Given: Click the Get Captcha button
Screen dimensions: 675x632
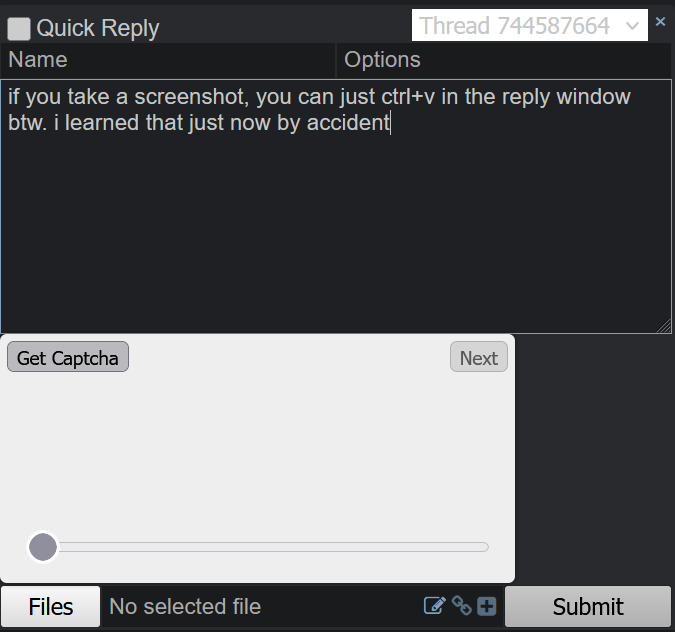Looking at the screenshot, I should (x=68, y=357).
